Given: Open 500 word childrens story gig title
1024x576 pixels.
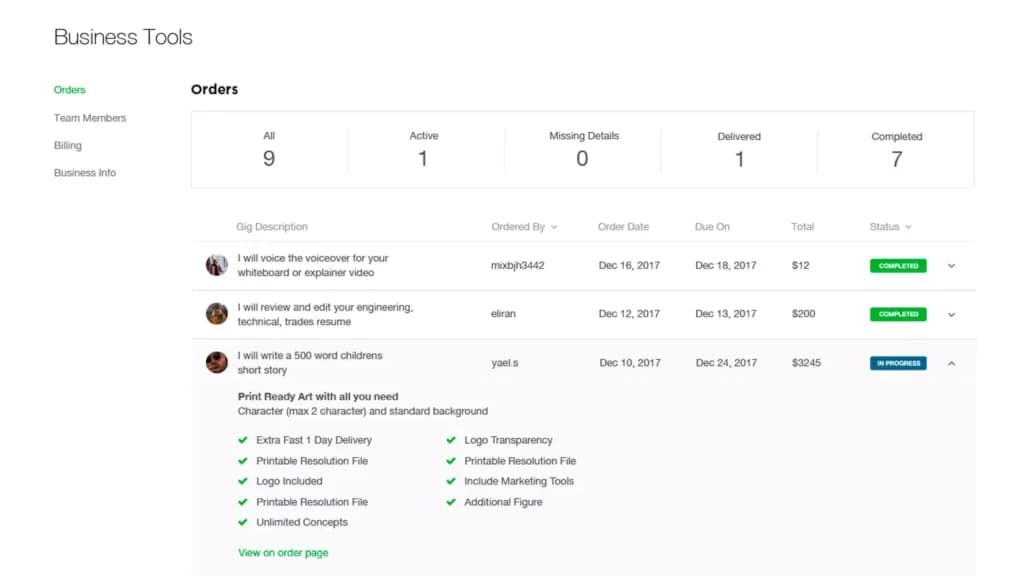Looking at the screenshot, I should (310, 363).
